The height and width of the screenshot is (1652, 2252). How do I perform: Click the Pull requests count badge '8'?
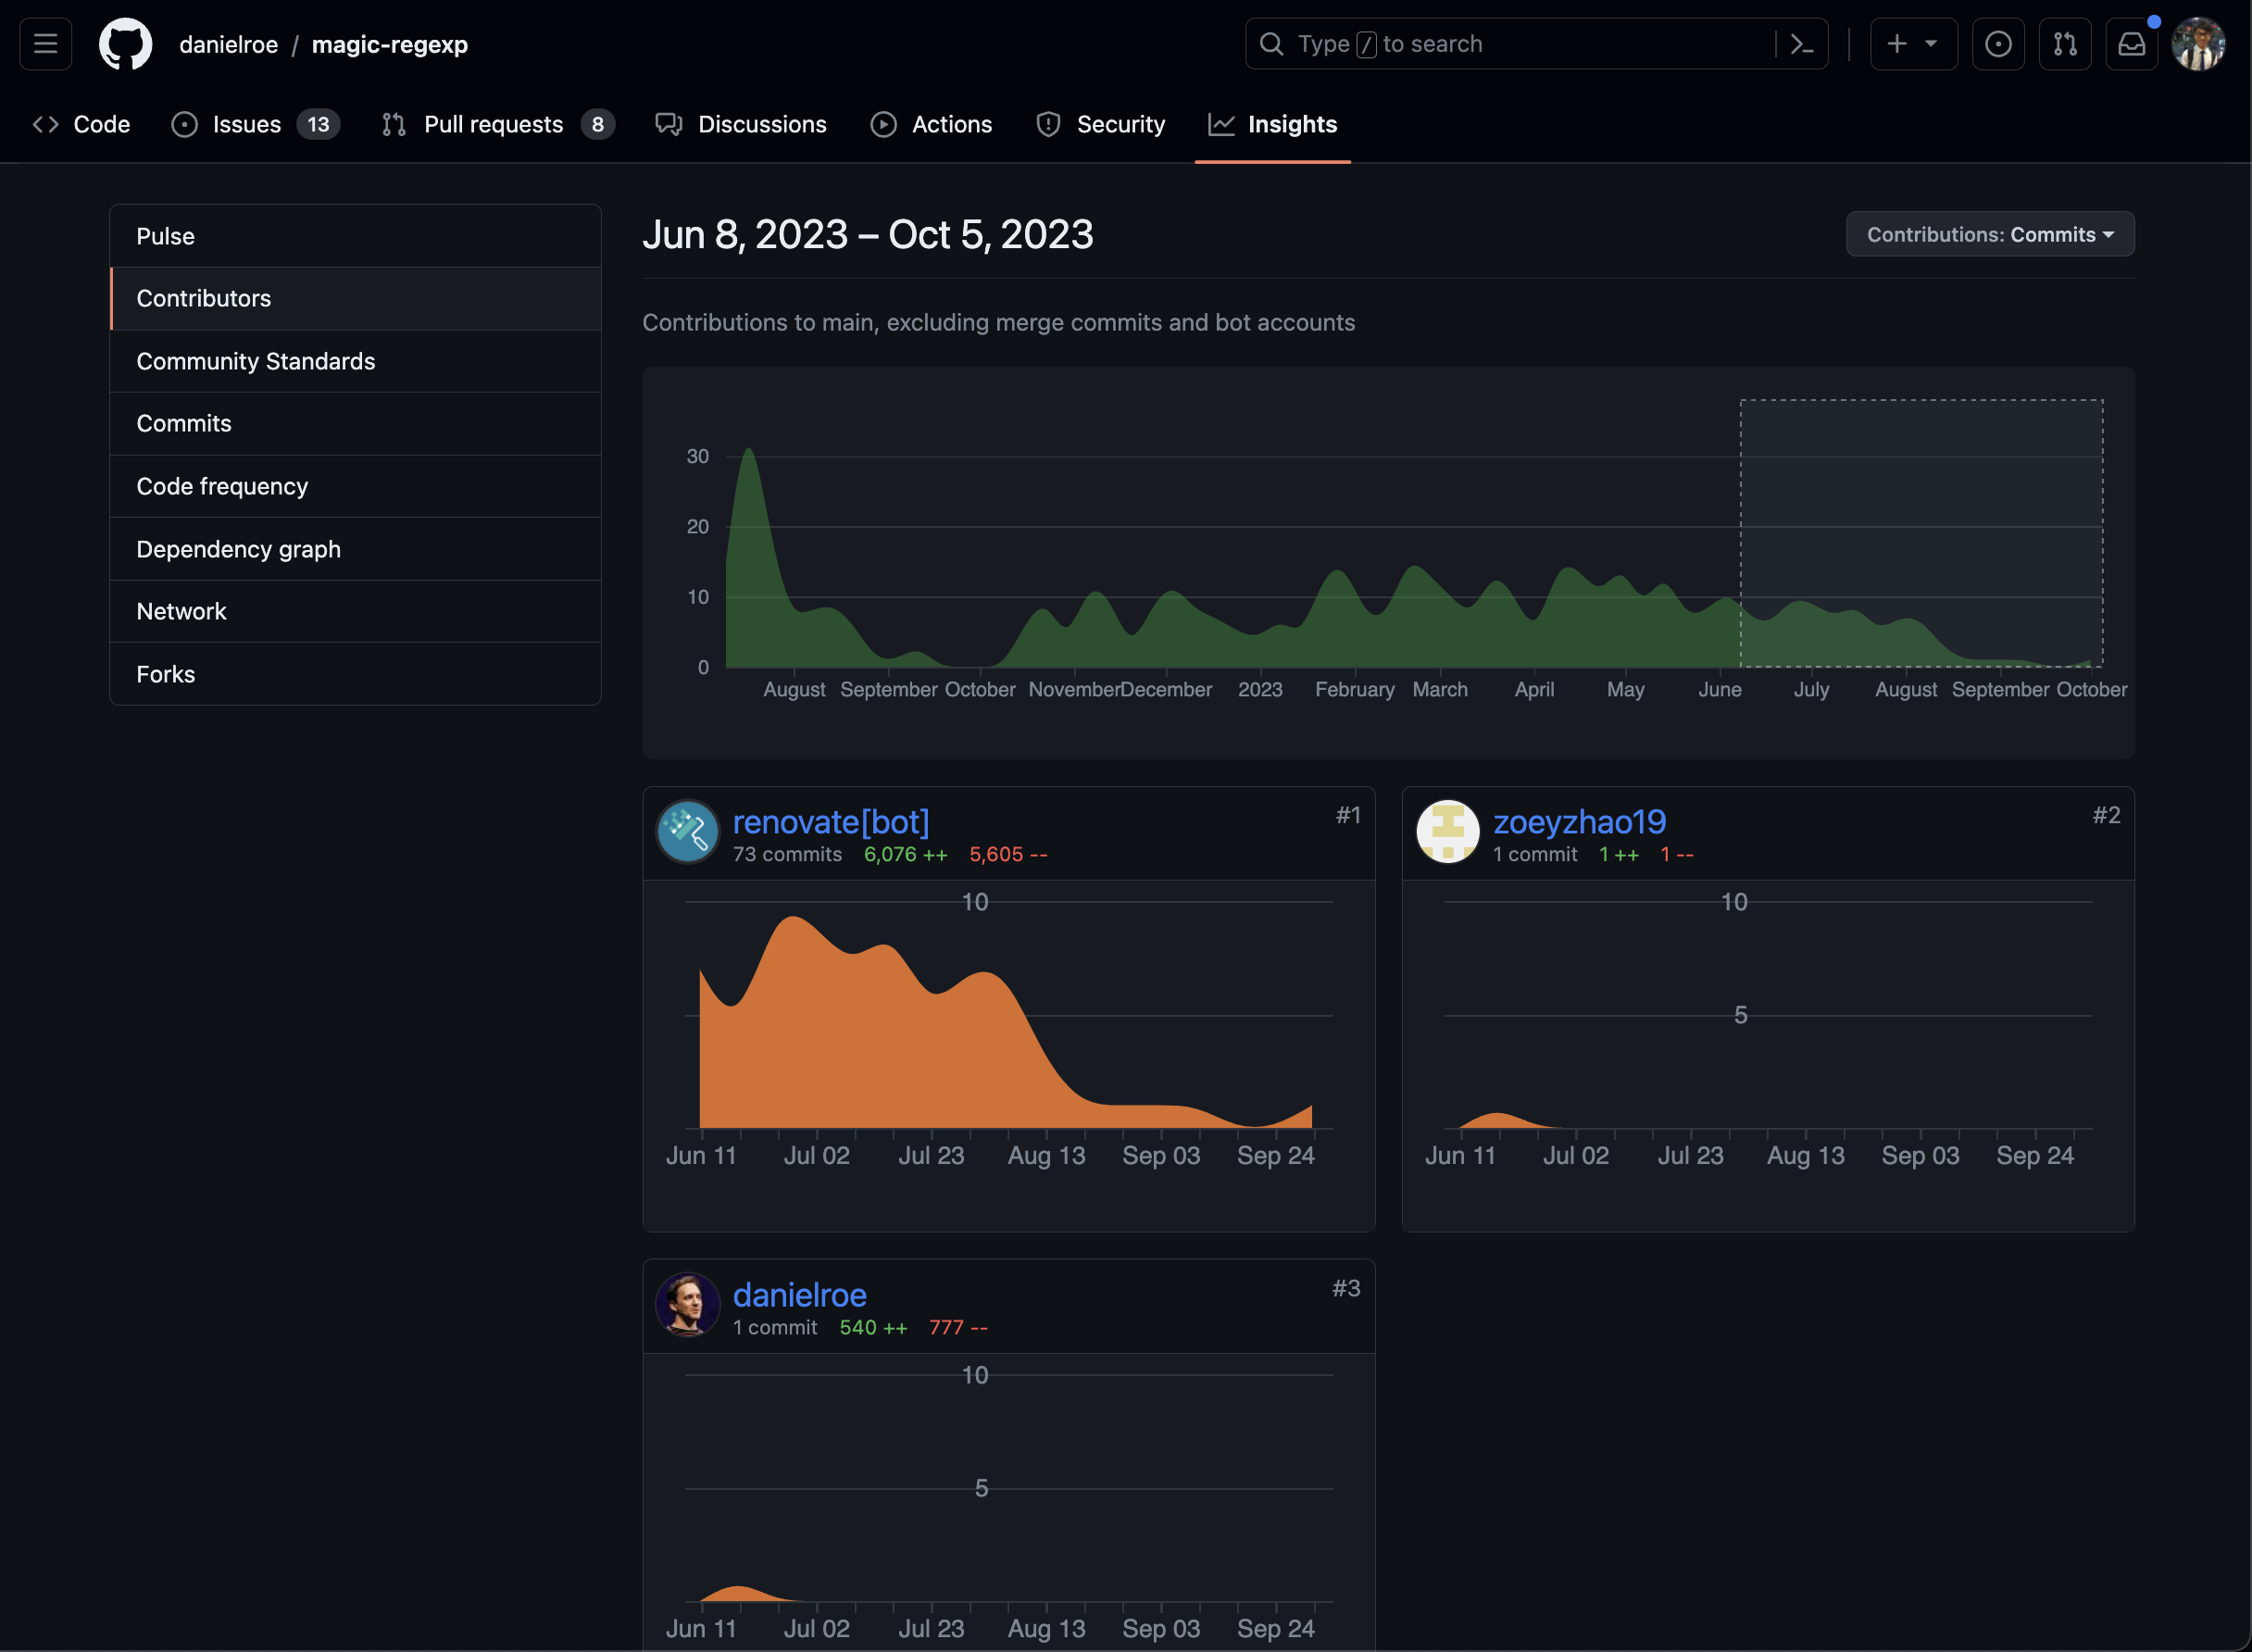pos(598,124)
